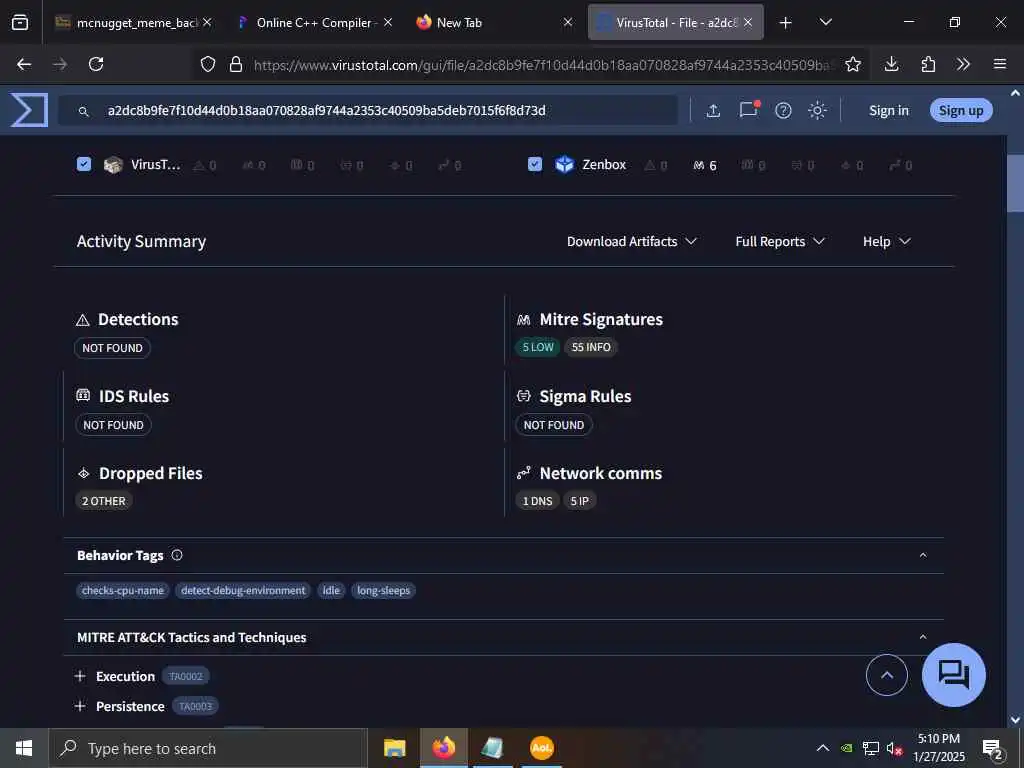Image resolution: width=1024 pixels, height=768 pixels.
Task: Open the Firefox hamburger menu
Action: [x=999, y=64]
